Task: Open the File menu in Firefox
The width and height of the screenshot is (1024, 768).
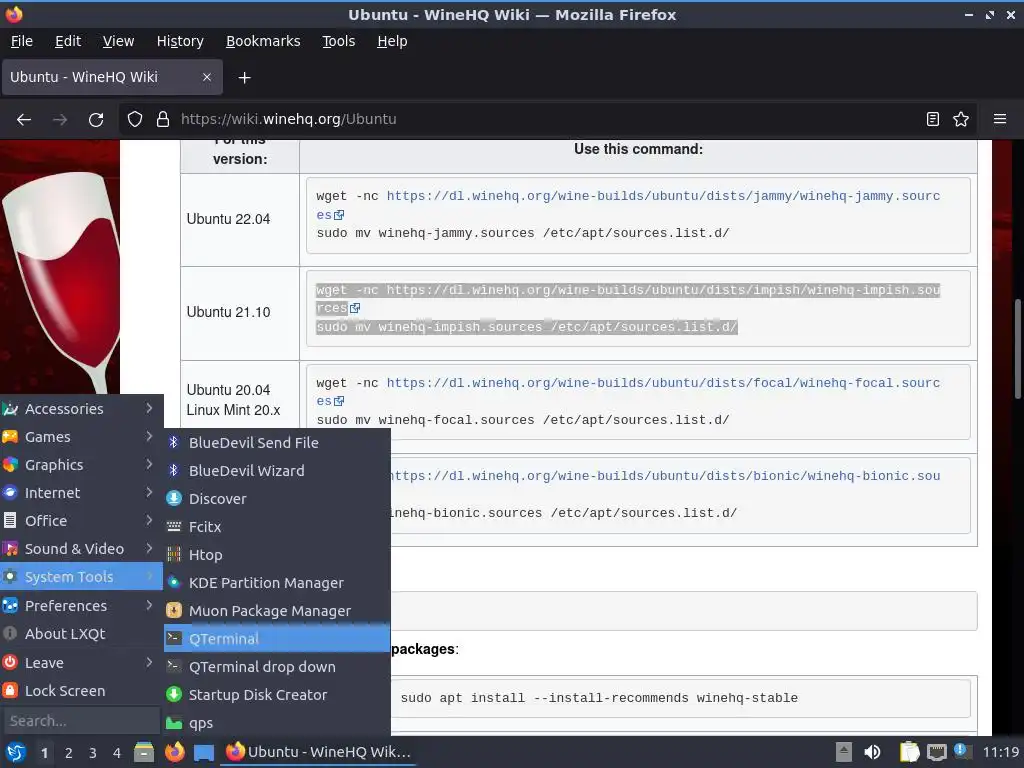Action: point(22,41)
